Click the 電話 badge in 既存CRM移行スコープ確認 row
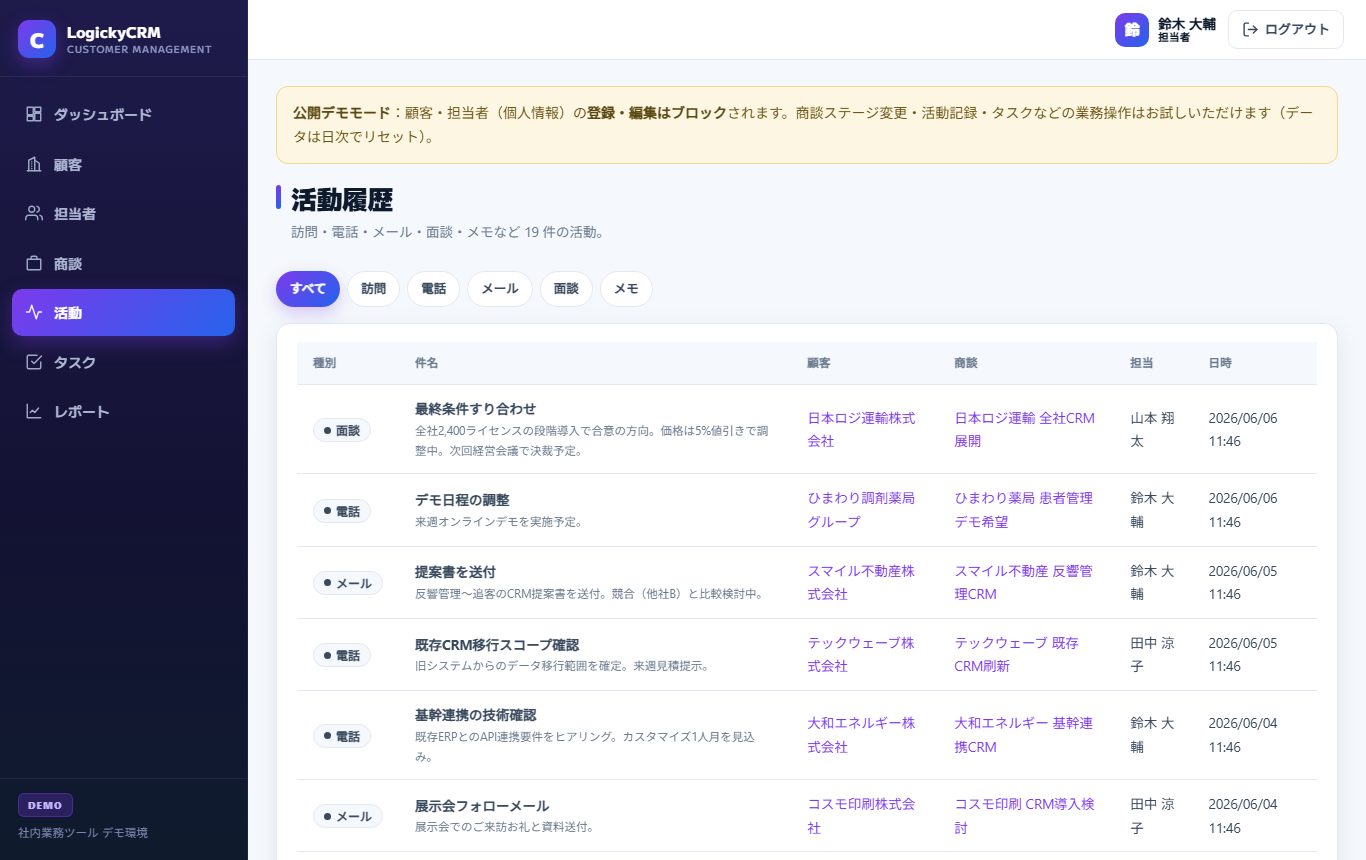 click(342, 656)
